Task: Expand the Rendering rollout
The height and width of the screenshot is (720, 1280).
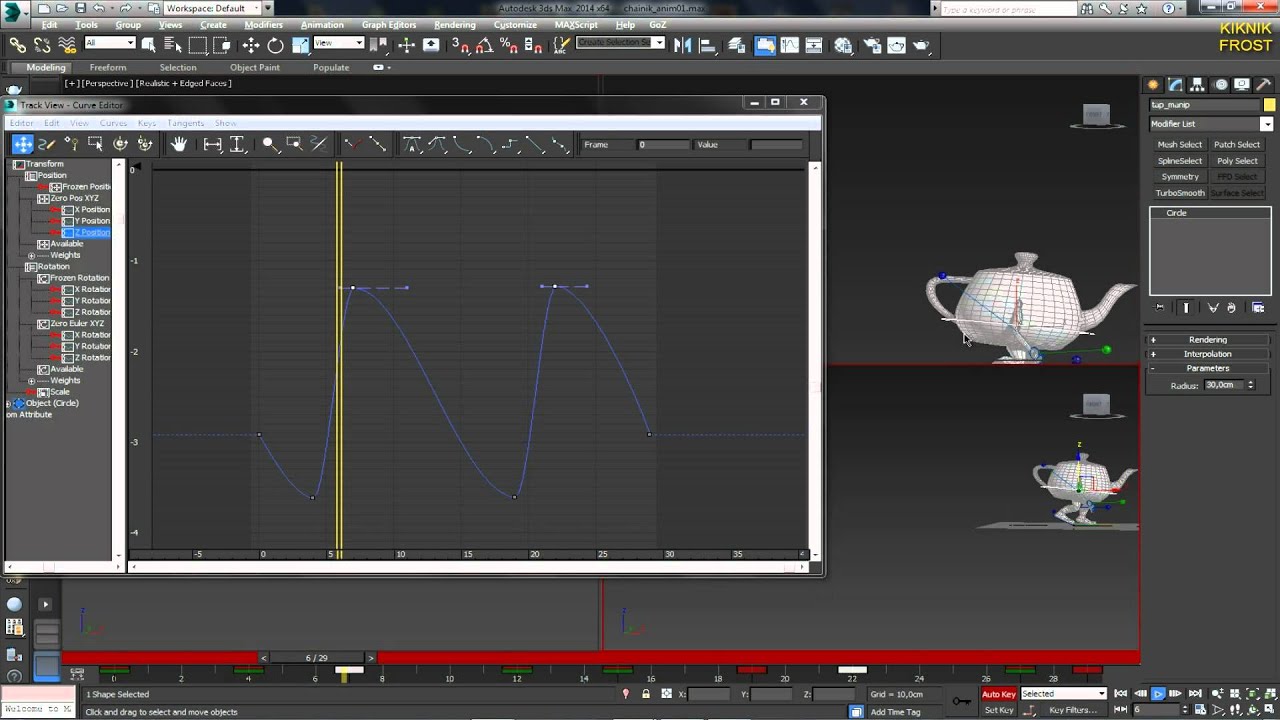Action: tap(1208, 340)
